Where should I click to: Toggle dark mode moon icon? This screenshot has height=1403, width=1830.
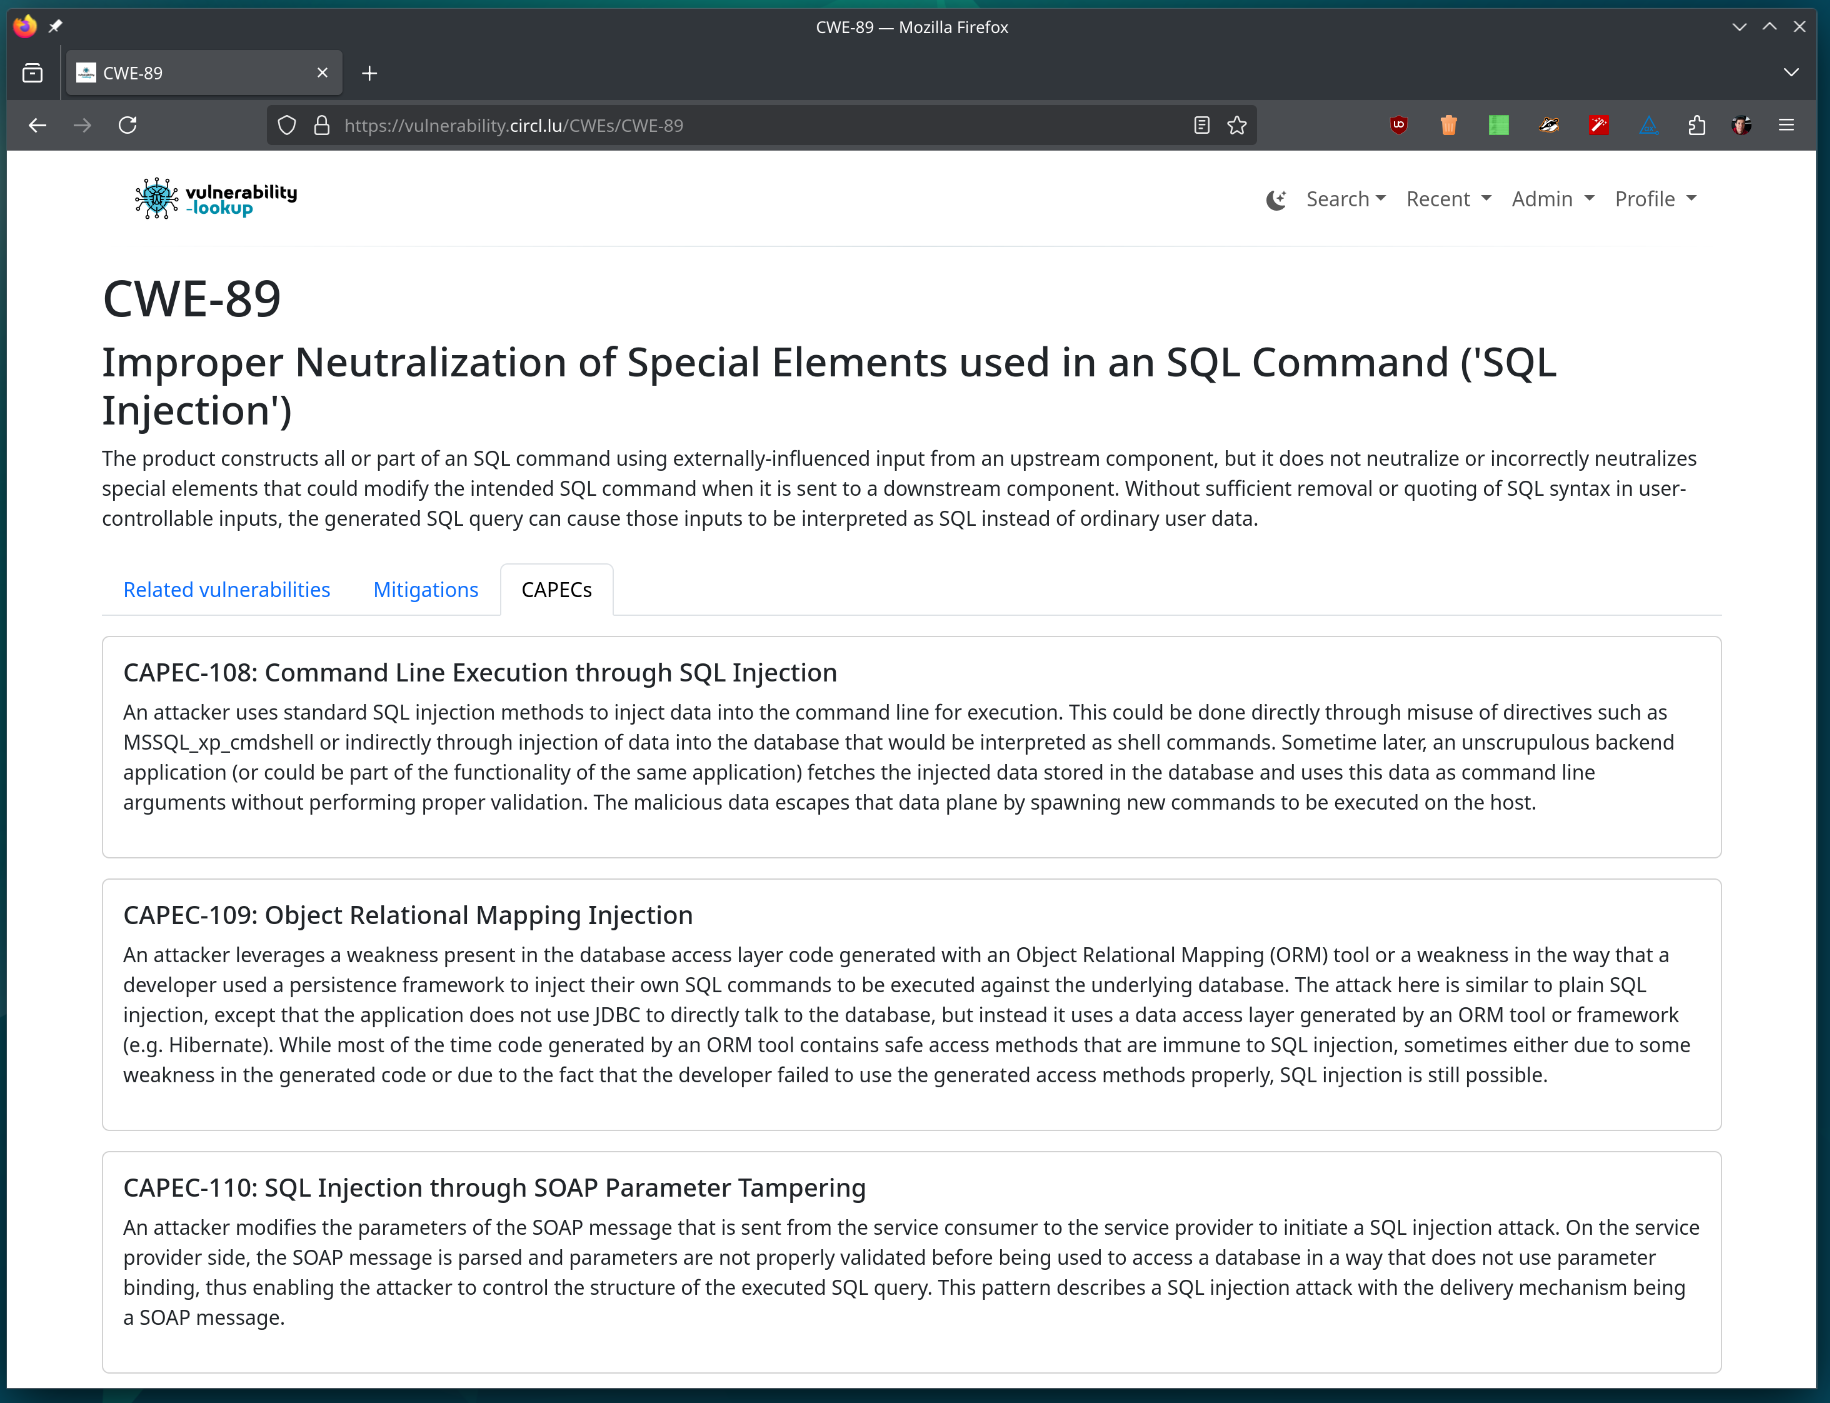(x=1276, y=200)
